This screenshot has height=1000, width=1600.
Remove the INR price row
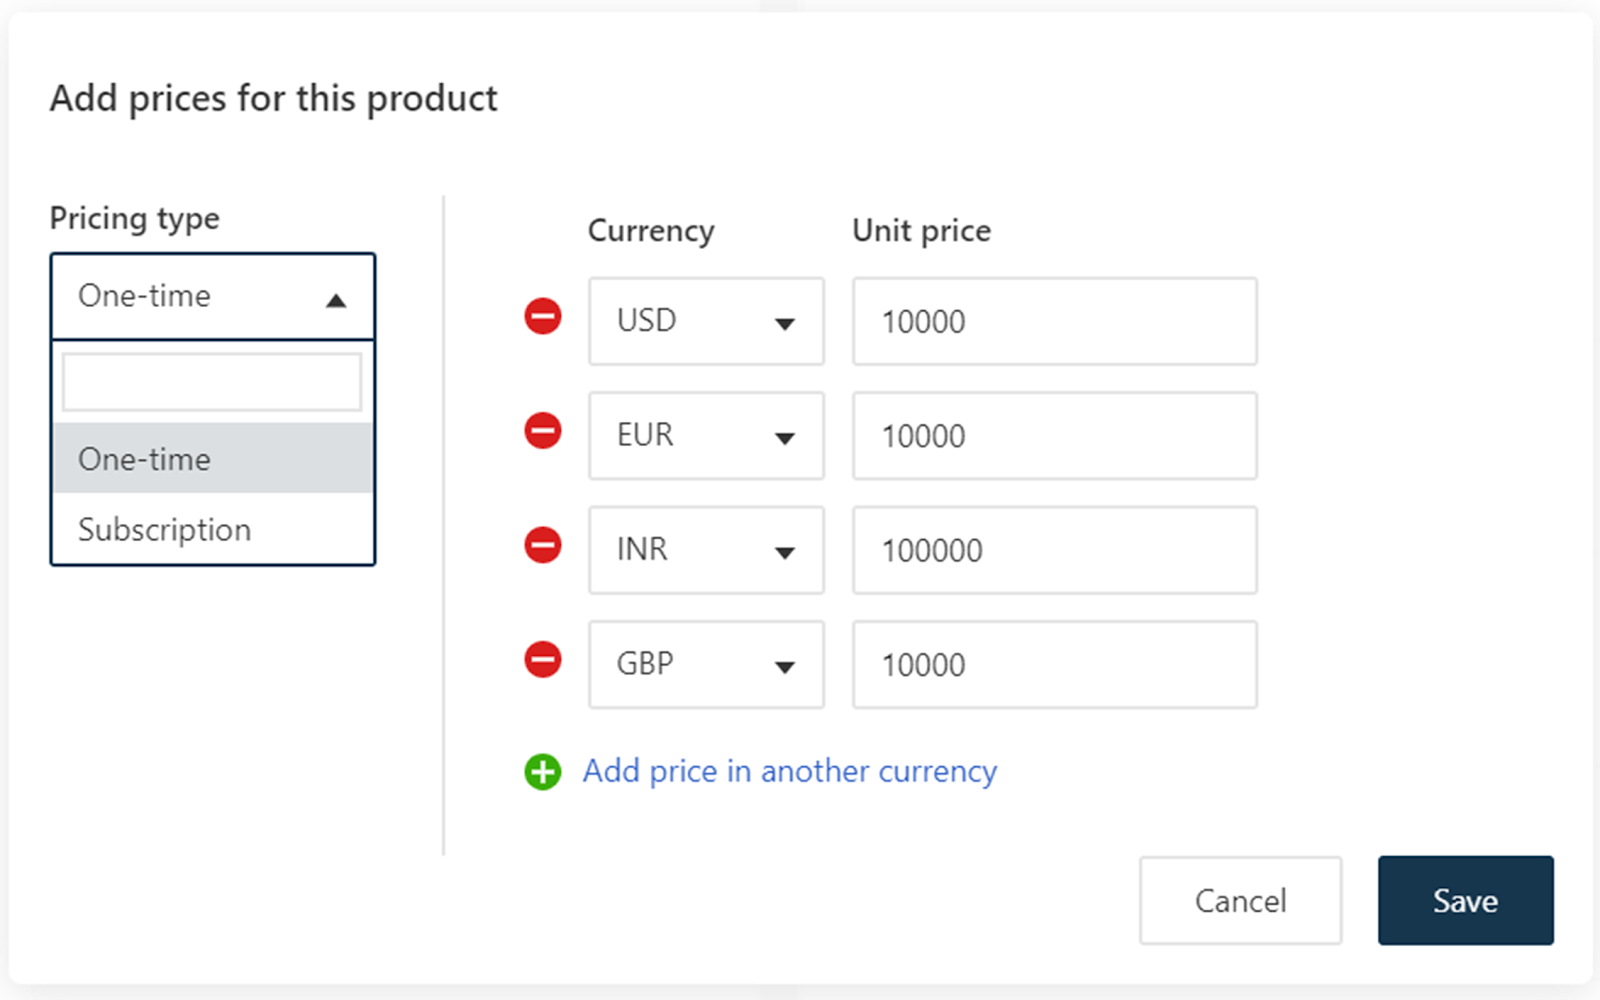click(543, 545)
